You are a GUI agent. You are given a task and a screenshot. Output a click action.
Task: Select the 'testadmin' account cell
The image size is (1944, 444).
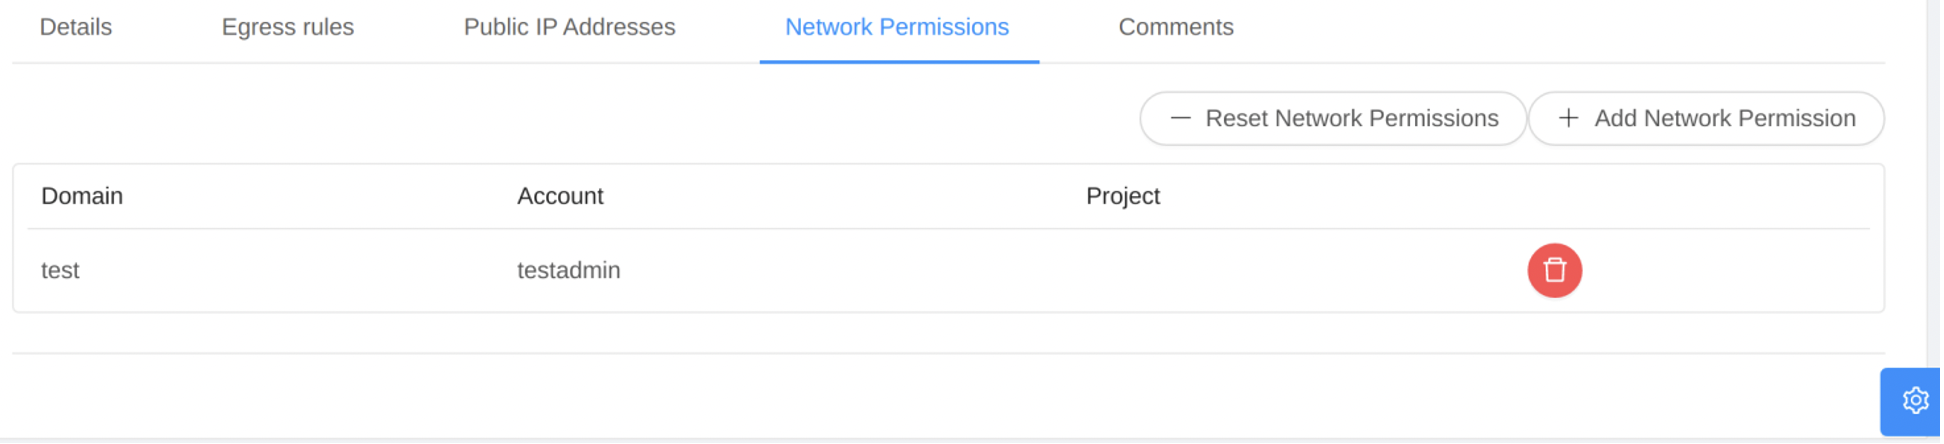click(568, 270)
